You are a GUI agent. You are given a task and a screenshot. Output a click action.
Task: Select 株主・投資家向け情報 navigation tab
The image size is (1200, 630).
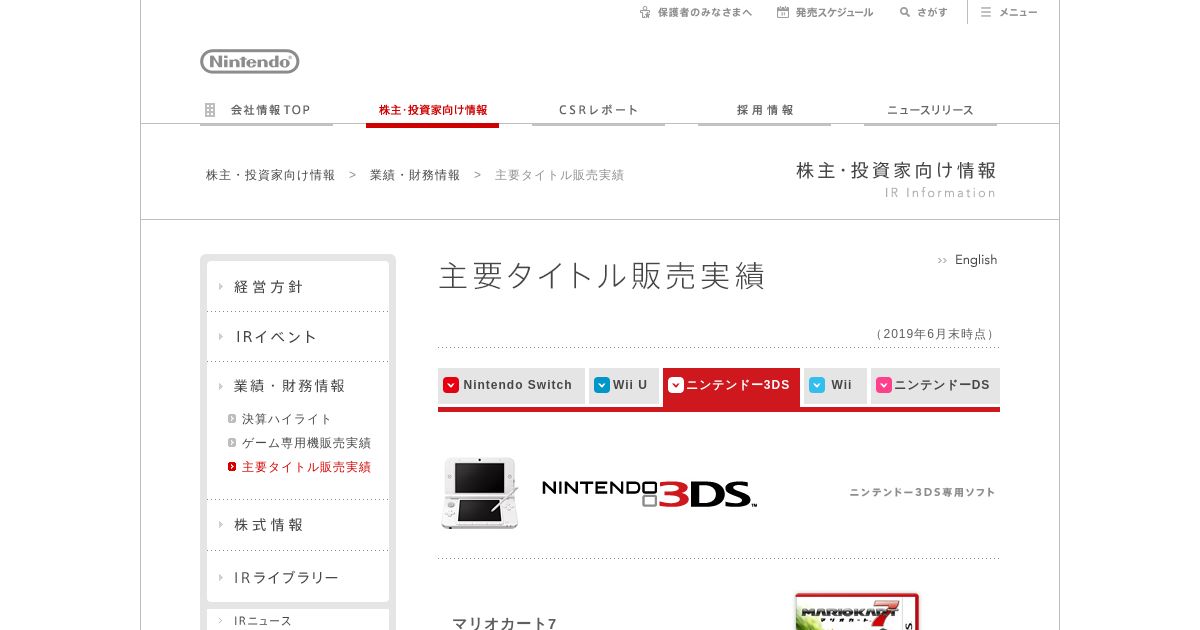432,110
